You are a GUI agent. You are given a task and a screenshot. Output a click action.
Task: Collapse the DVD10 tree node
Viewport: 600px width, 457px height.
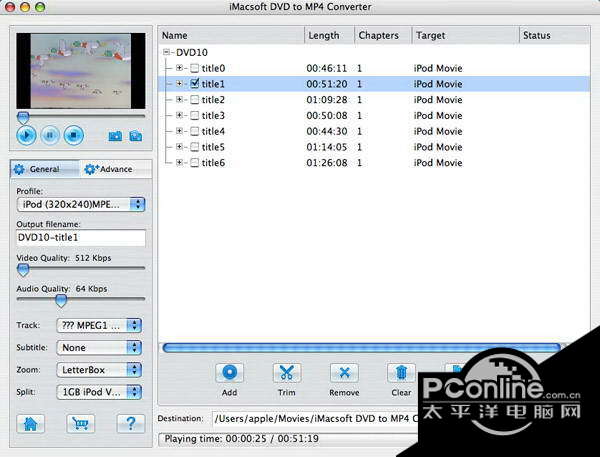click(166, 52)
